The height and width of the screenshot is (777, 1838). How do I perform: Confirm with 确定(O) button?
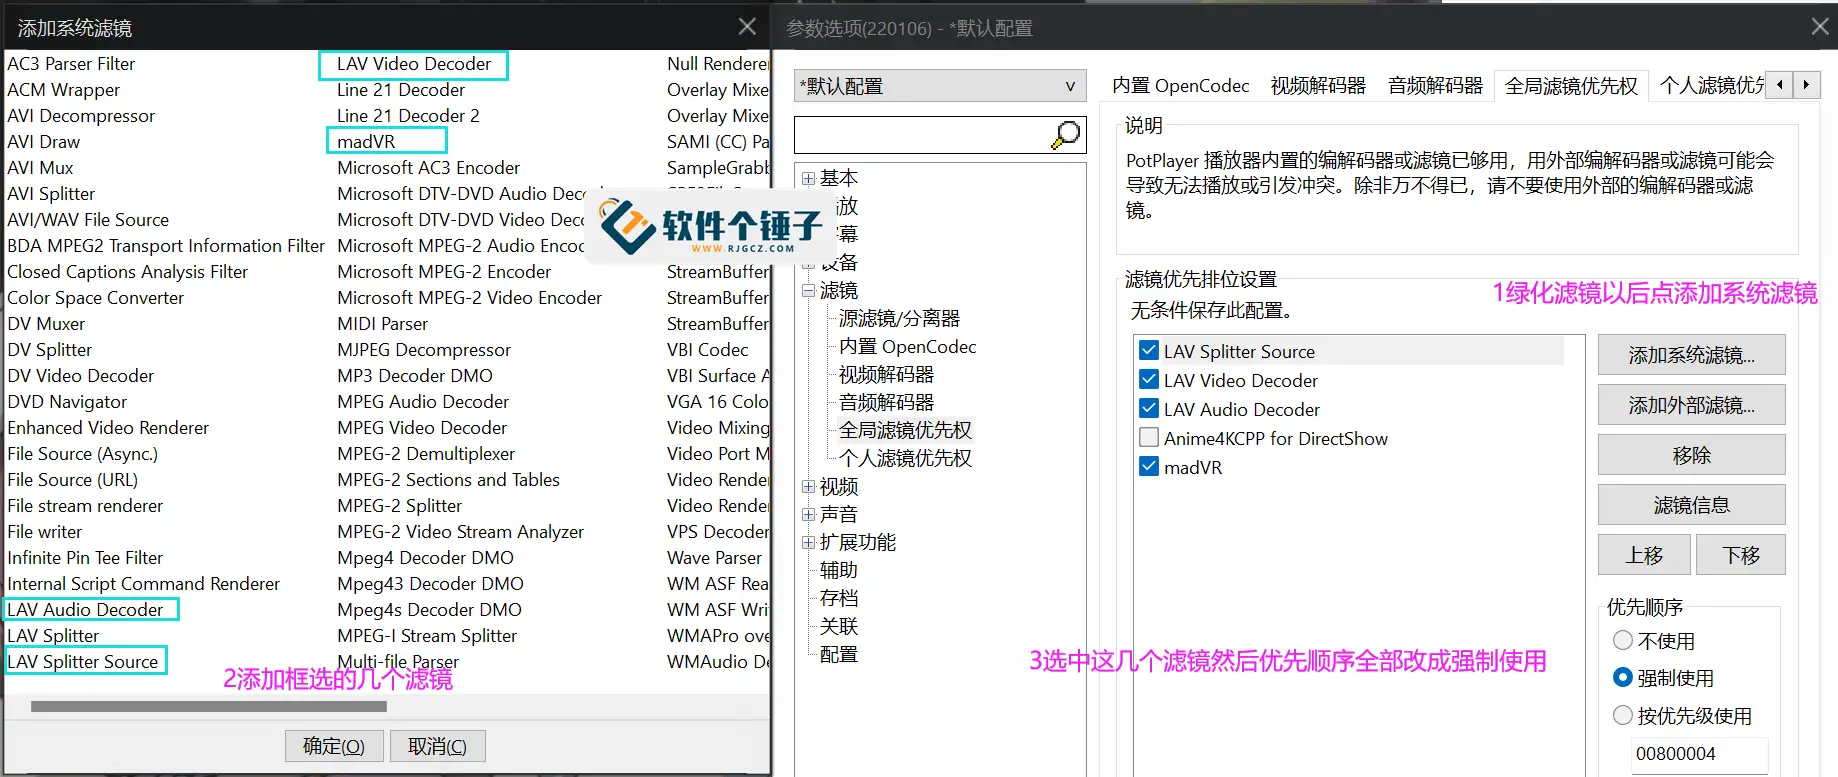tap(334, 746)
